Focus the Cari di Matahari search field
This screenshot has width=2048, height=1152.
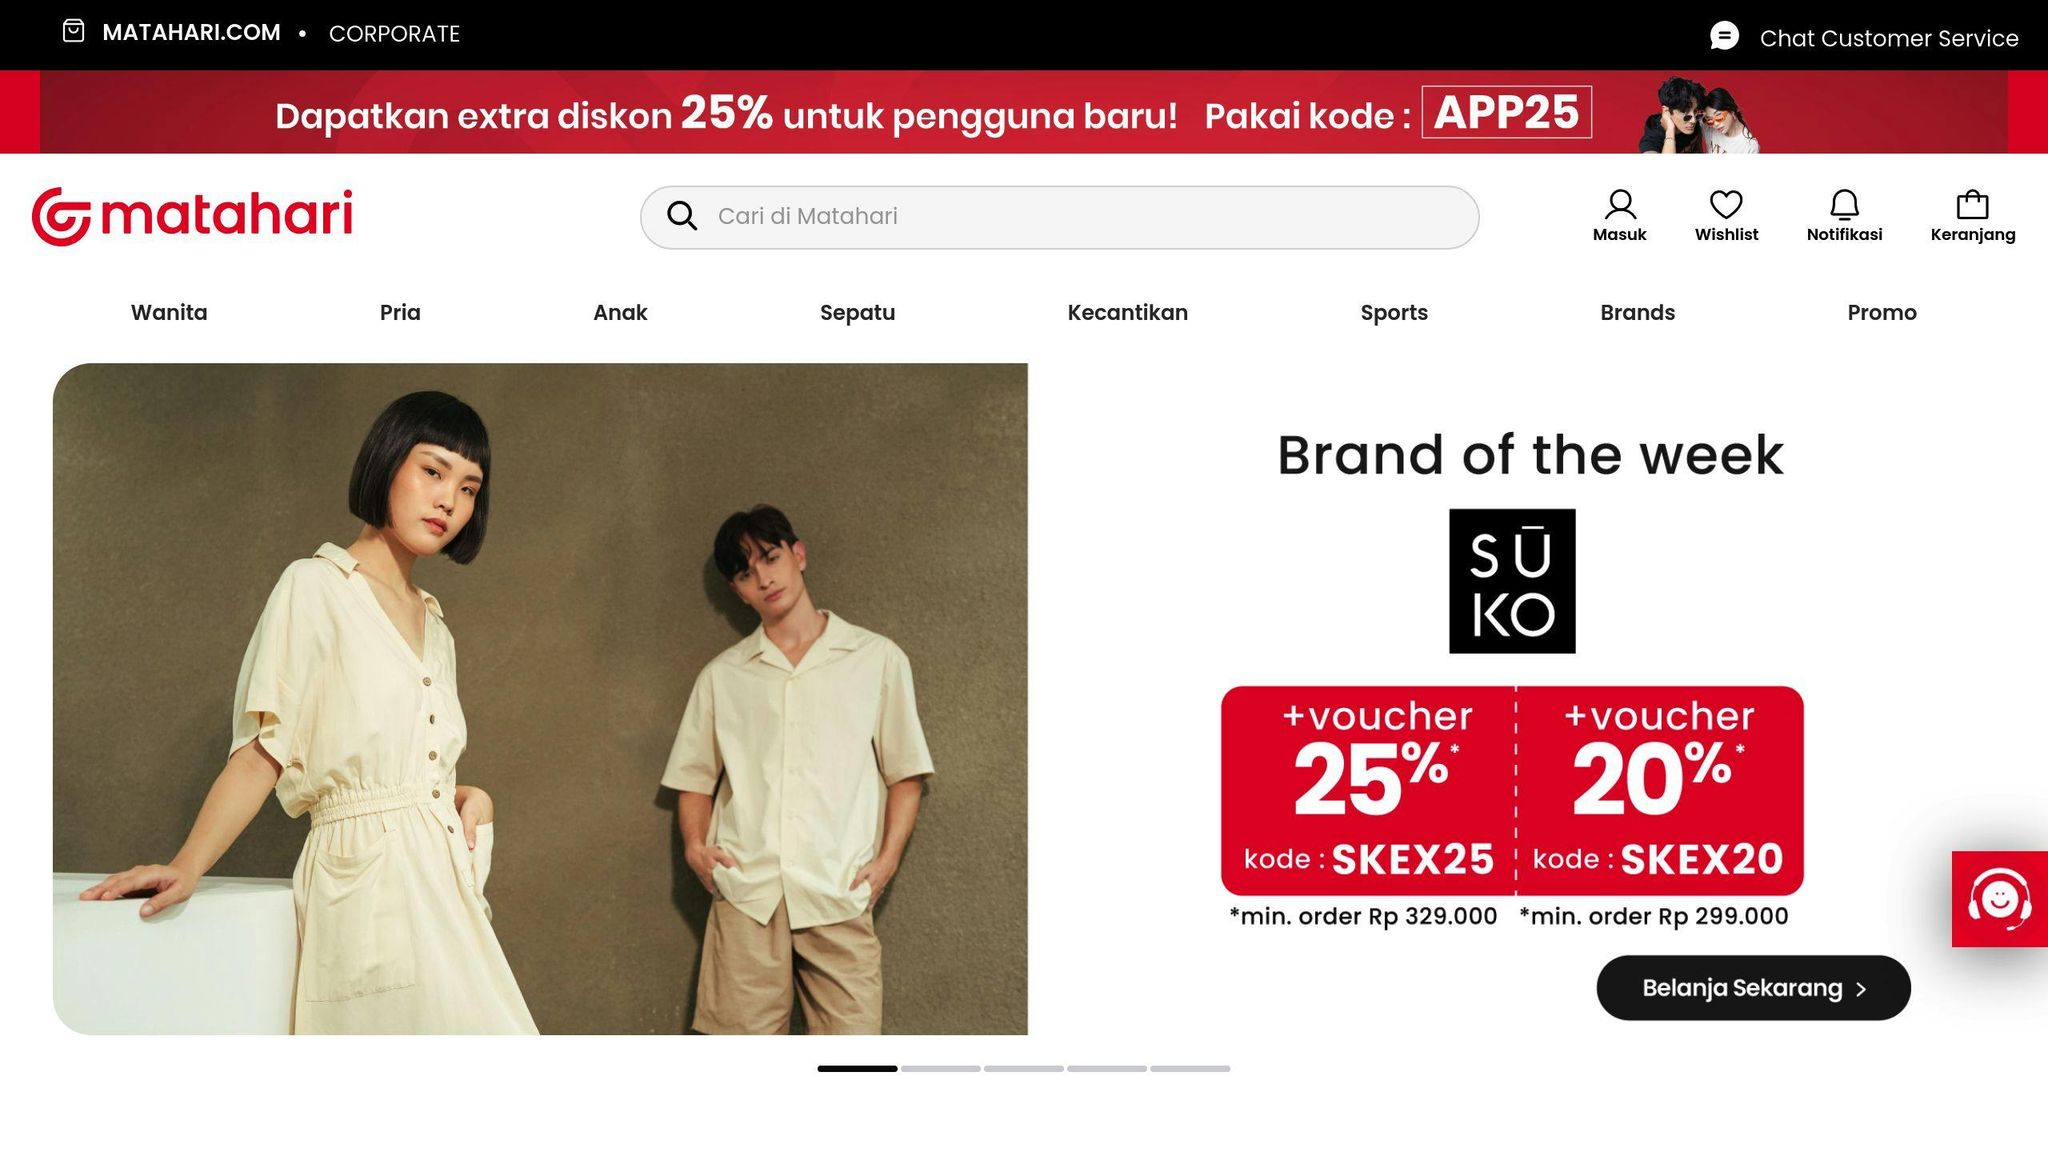coord(1059,217)
